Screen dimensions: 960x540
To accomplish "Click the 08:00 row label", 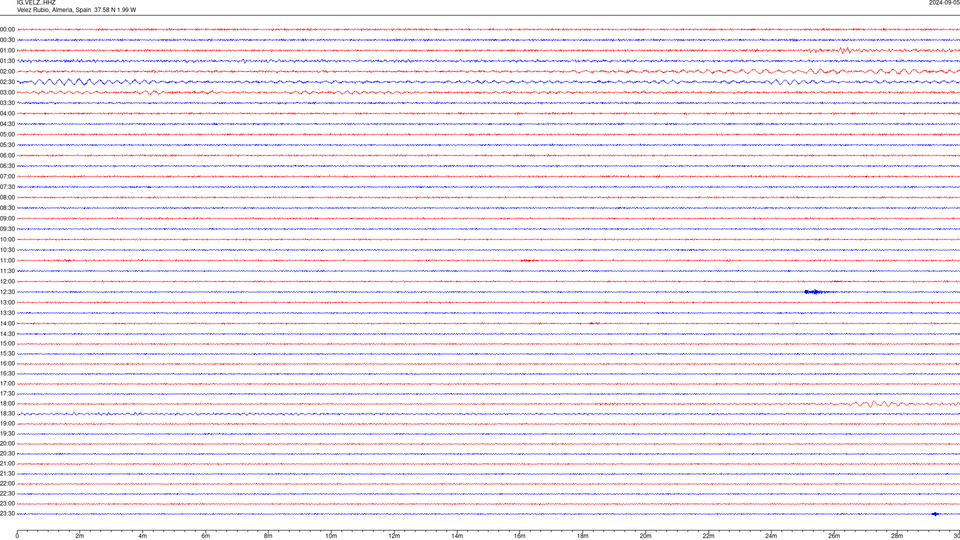I will pyautogui.click(x=7, y=197).
